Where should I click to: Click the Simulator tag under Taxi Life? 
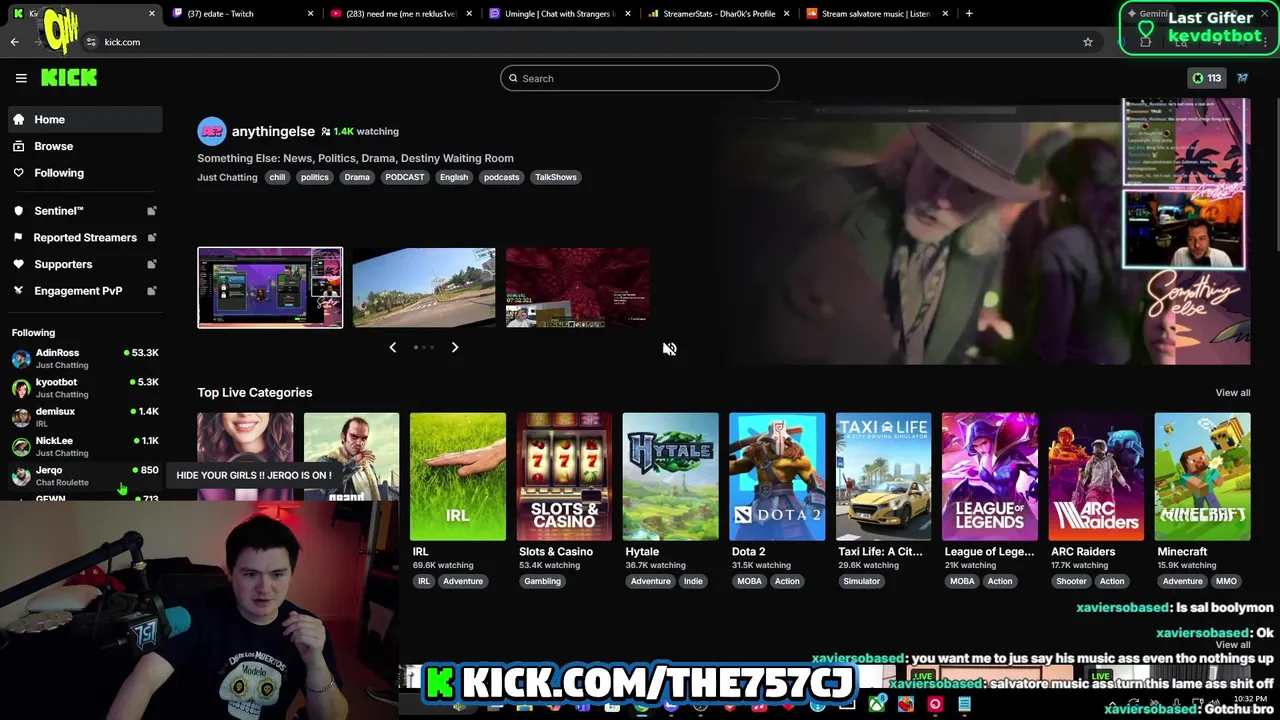(x=861, y=581)
